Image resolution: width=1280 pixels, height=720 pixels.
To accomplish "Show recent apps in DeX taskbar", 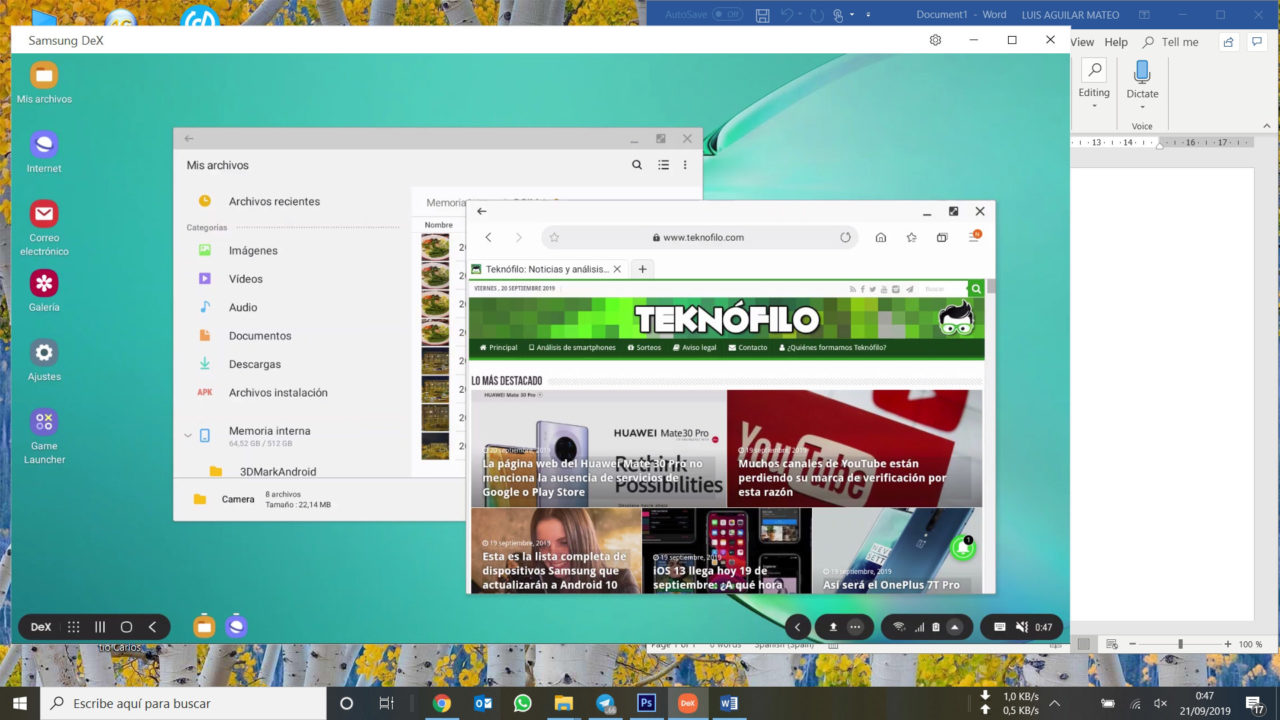I will click(x=100, y=627).
